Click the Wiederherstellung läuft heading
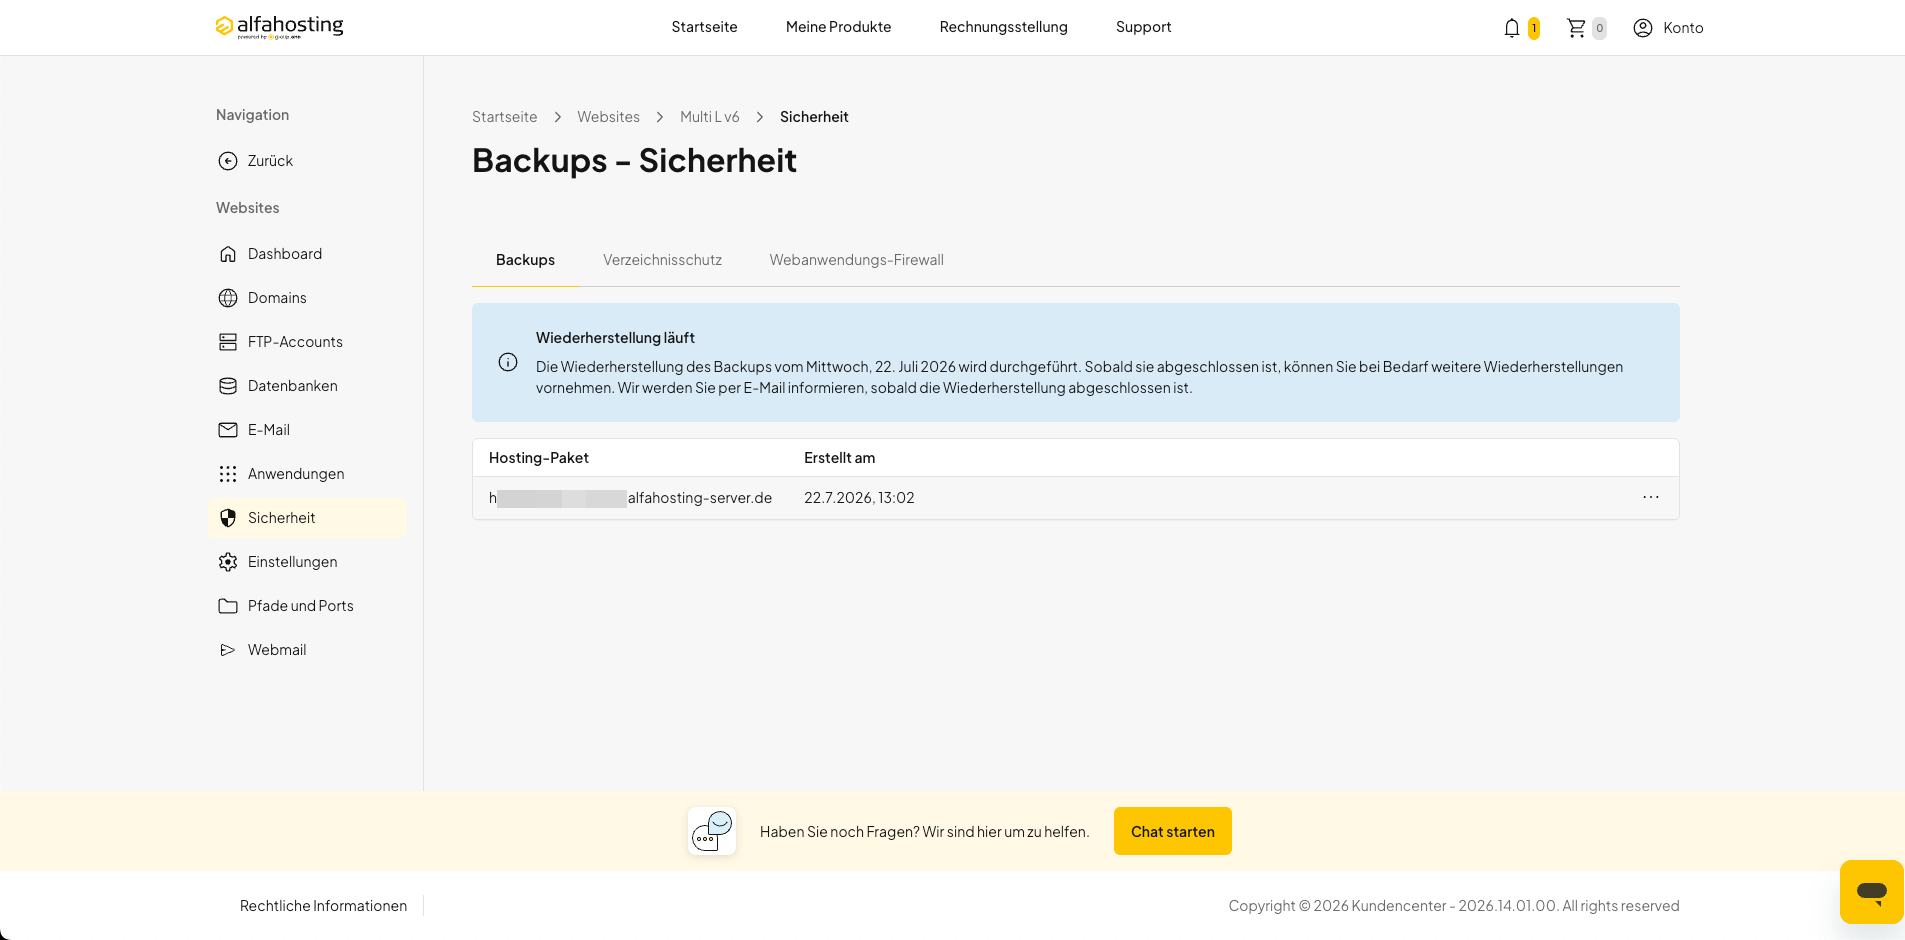This screenshot has height=940, width=1905. [x=615, y=338]
